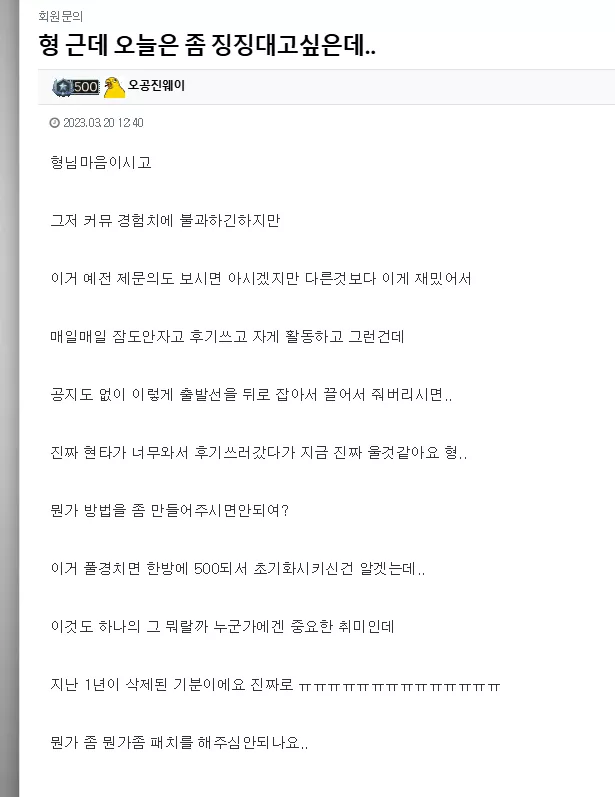This screenshot has height=797, width=615.
Task: Click the yellow parrot avatar icon
Action: point(114,87)
